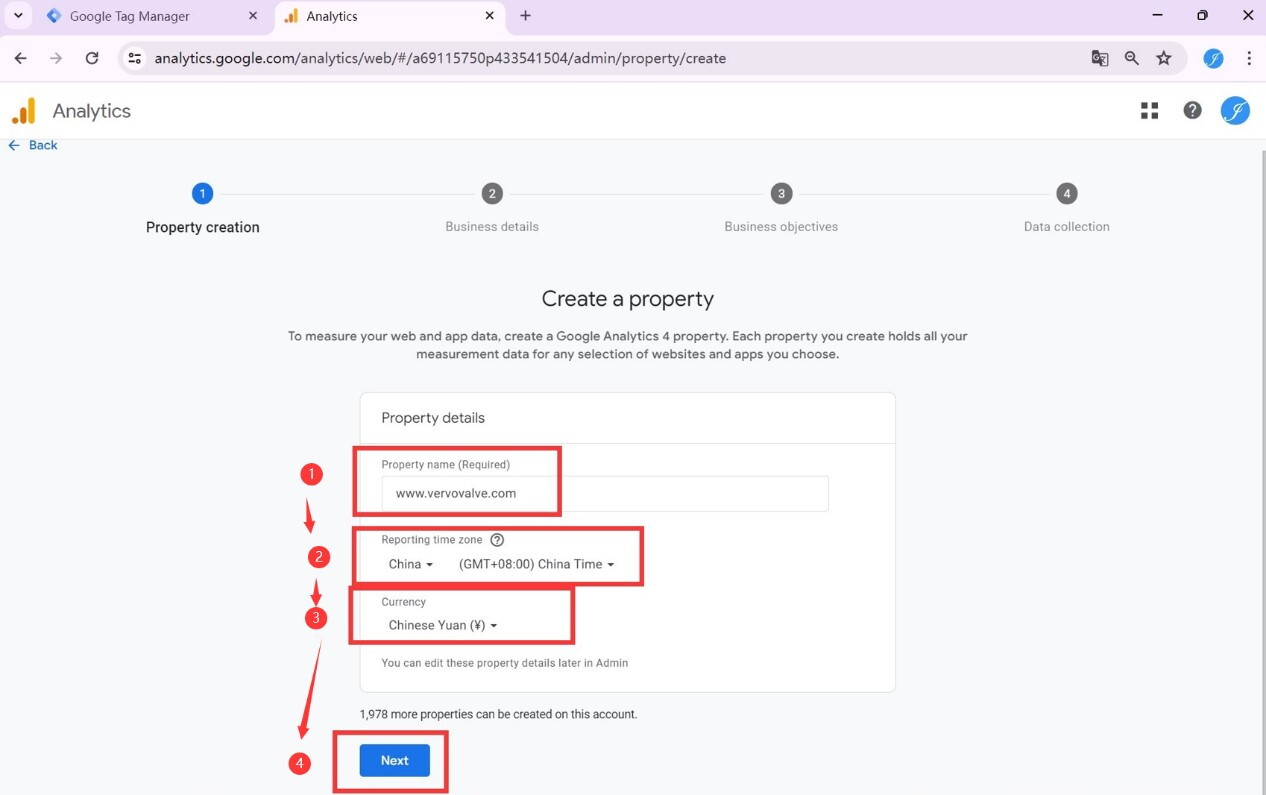Open the Google apps grid icon

pyautogui.click(x=1149, y=111)
